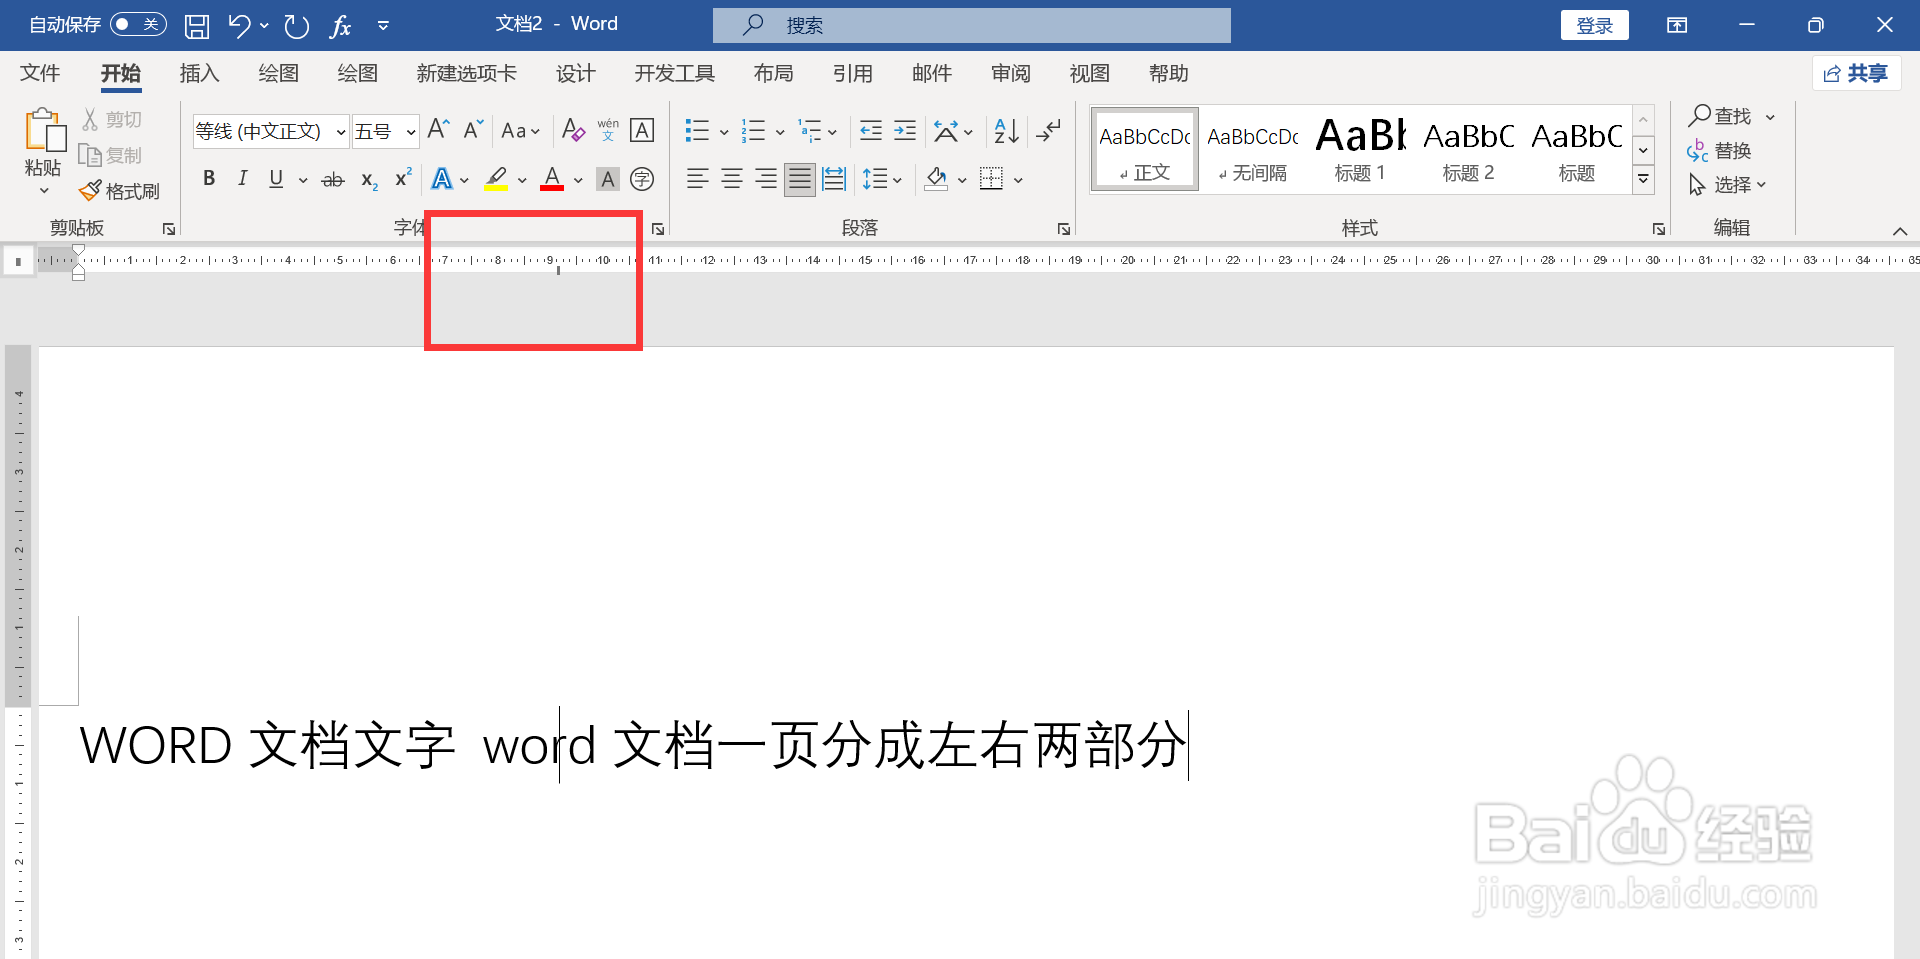The image size is (1920, 959).
Task: Click the fx equation icon
Action: pyautogui.click(x=341, y=26)
